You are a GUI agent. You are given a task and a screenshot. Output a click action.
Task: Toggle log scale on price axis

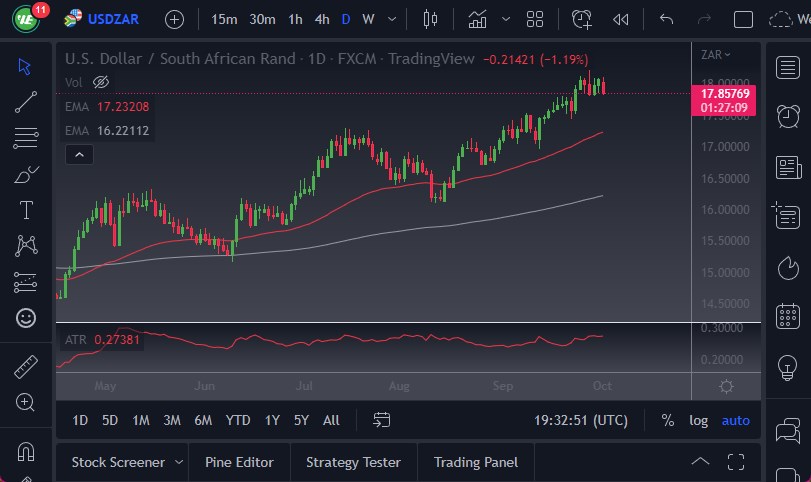click(x=698, y=420)
